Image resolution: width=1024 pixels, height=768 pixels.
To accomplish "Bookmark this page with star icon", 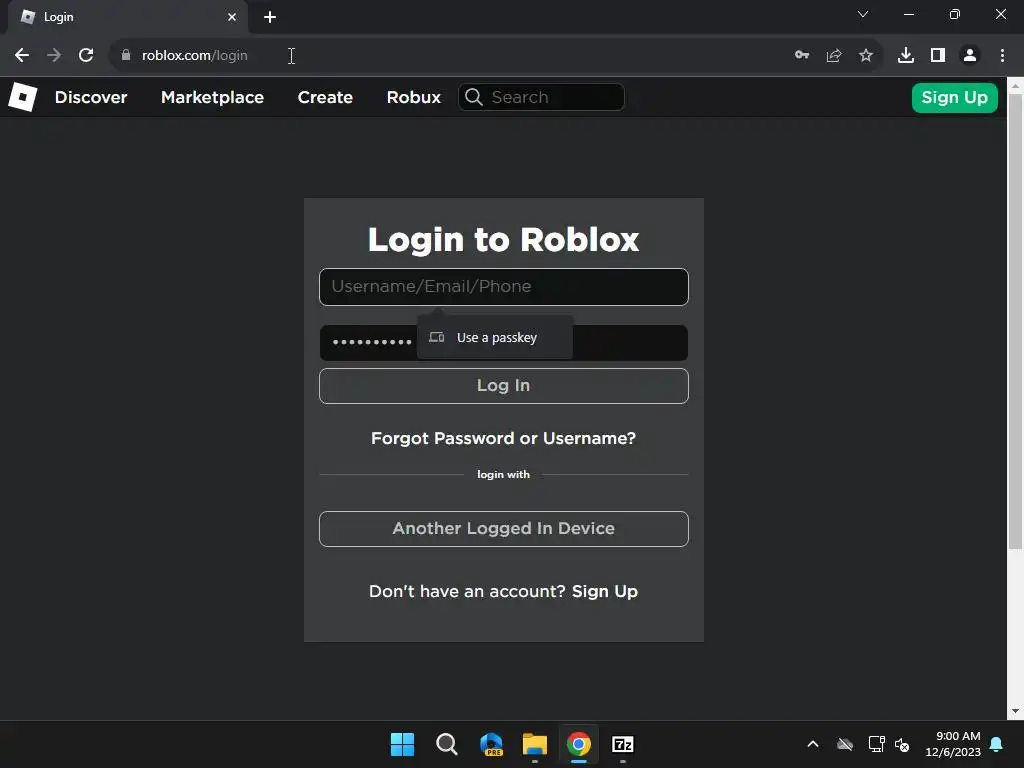I will click(x=866, y=56).
